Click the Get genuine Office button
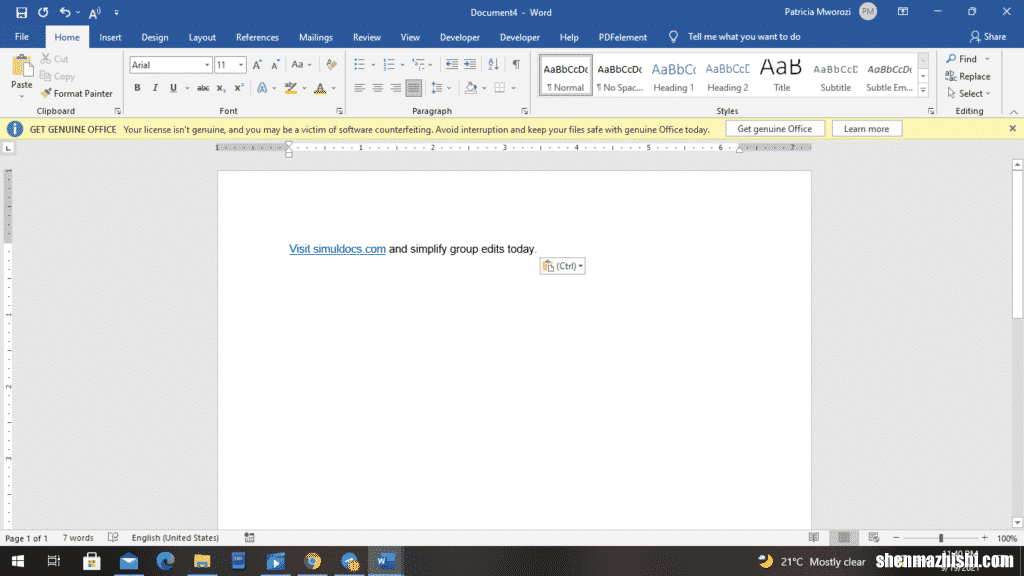This screenshot has width=1024, height=576. click(x=775, y=129)
